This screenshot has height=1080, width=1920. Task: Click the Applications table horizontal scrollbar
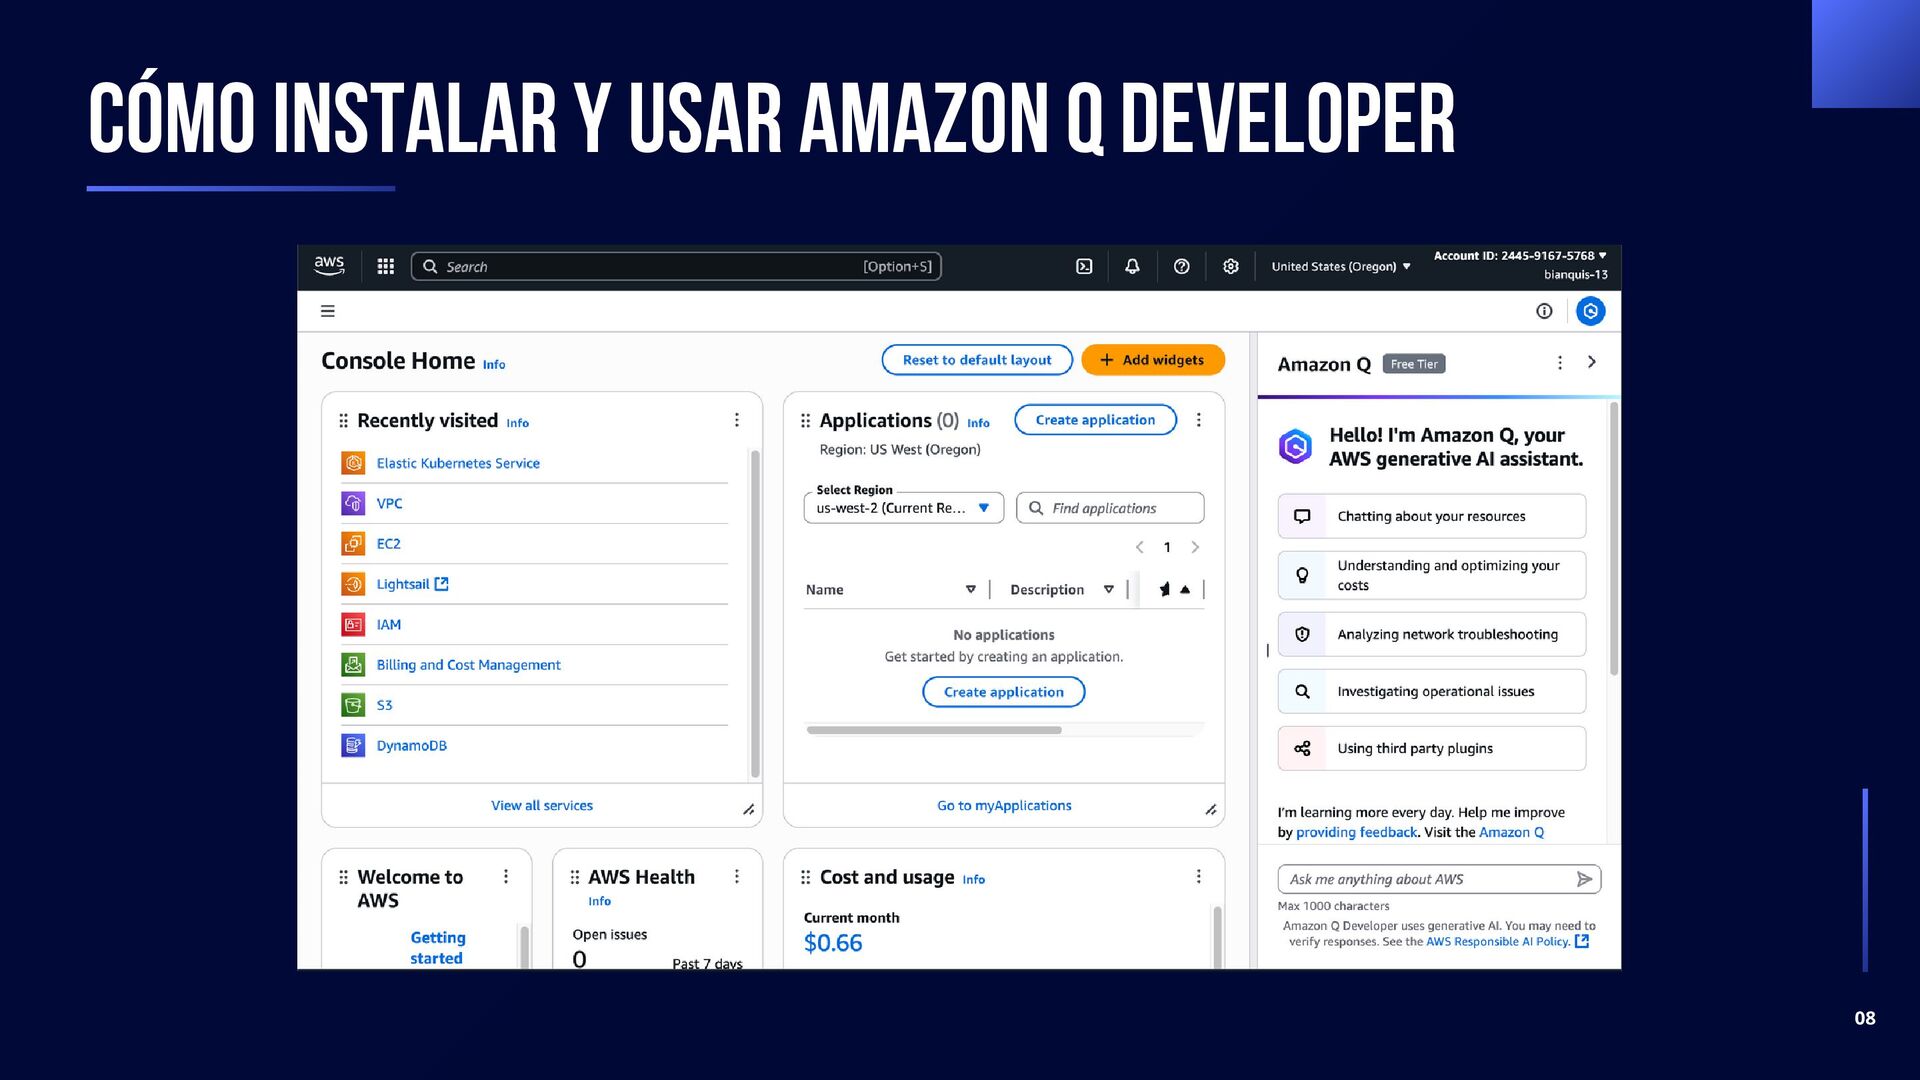933,730
